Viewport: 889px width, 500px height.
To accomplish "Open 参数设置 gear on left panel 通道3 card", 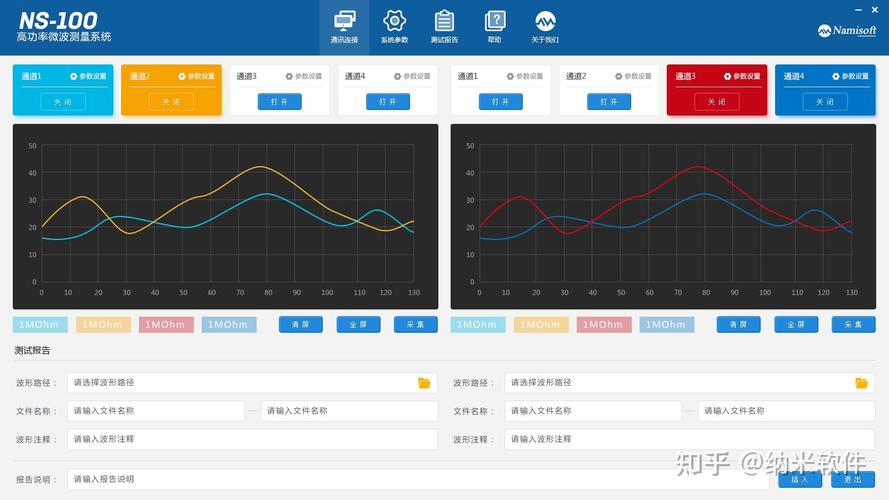I will coord(303,76).
